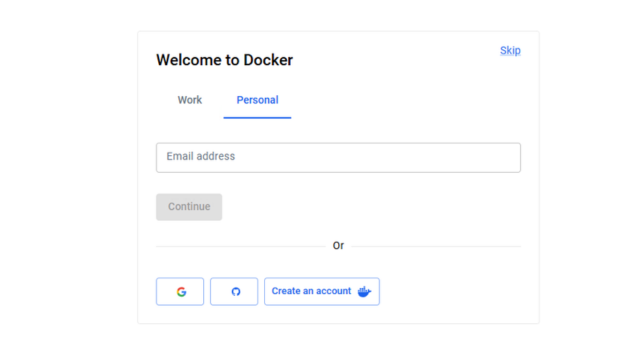Click the Skip link
This screenshot has height=360, width=640.
[x=510, y=51]
